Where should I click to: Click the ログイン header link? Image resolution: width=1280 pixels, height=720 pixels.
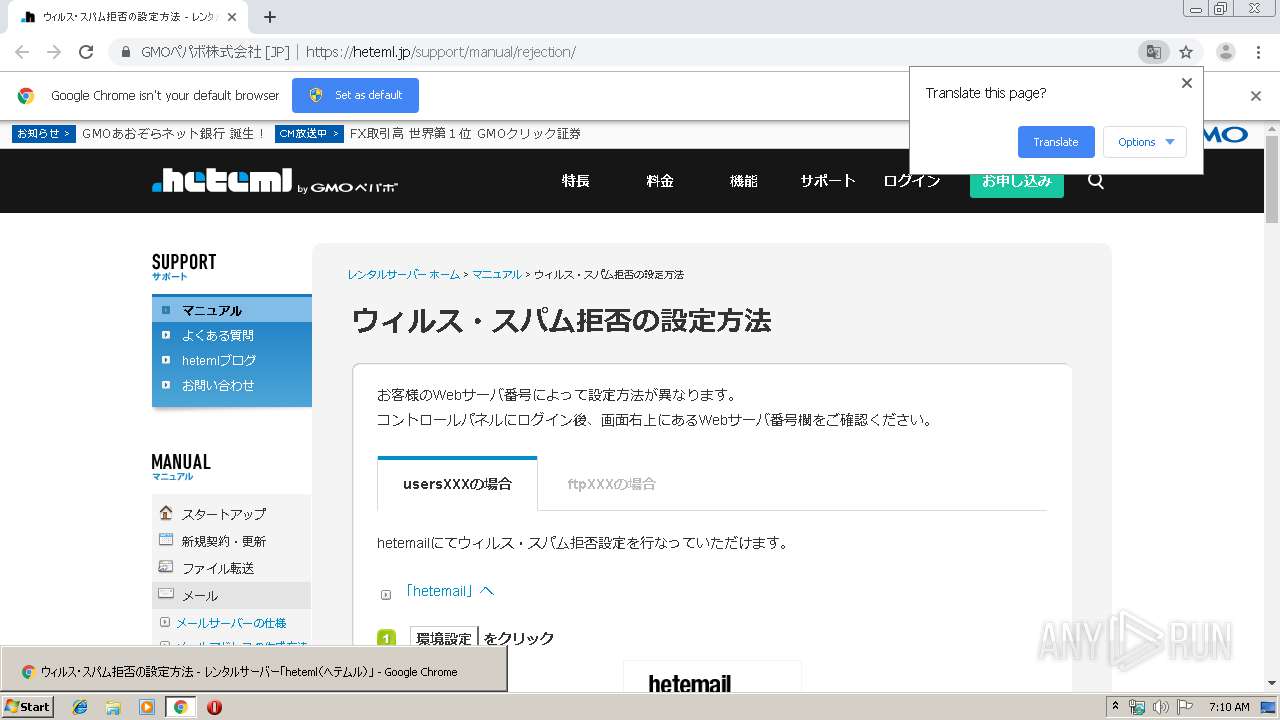point(912,181)
